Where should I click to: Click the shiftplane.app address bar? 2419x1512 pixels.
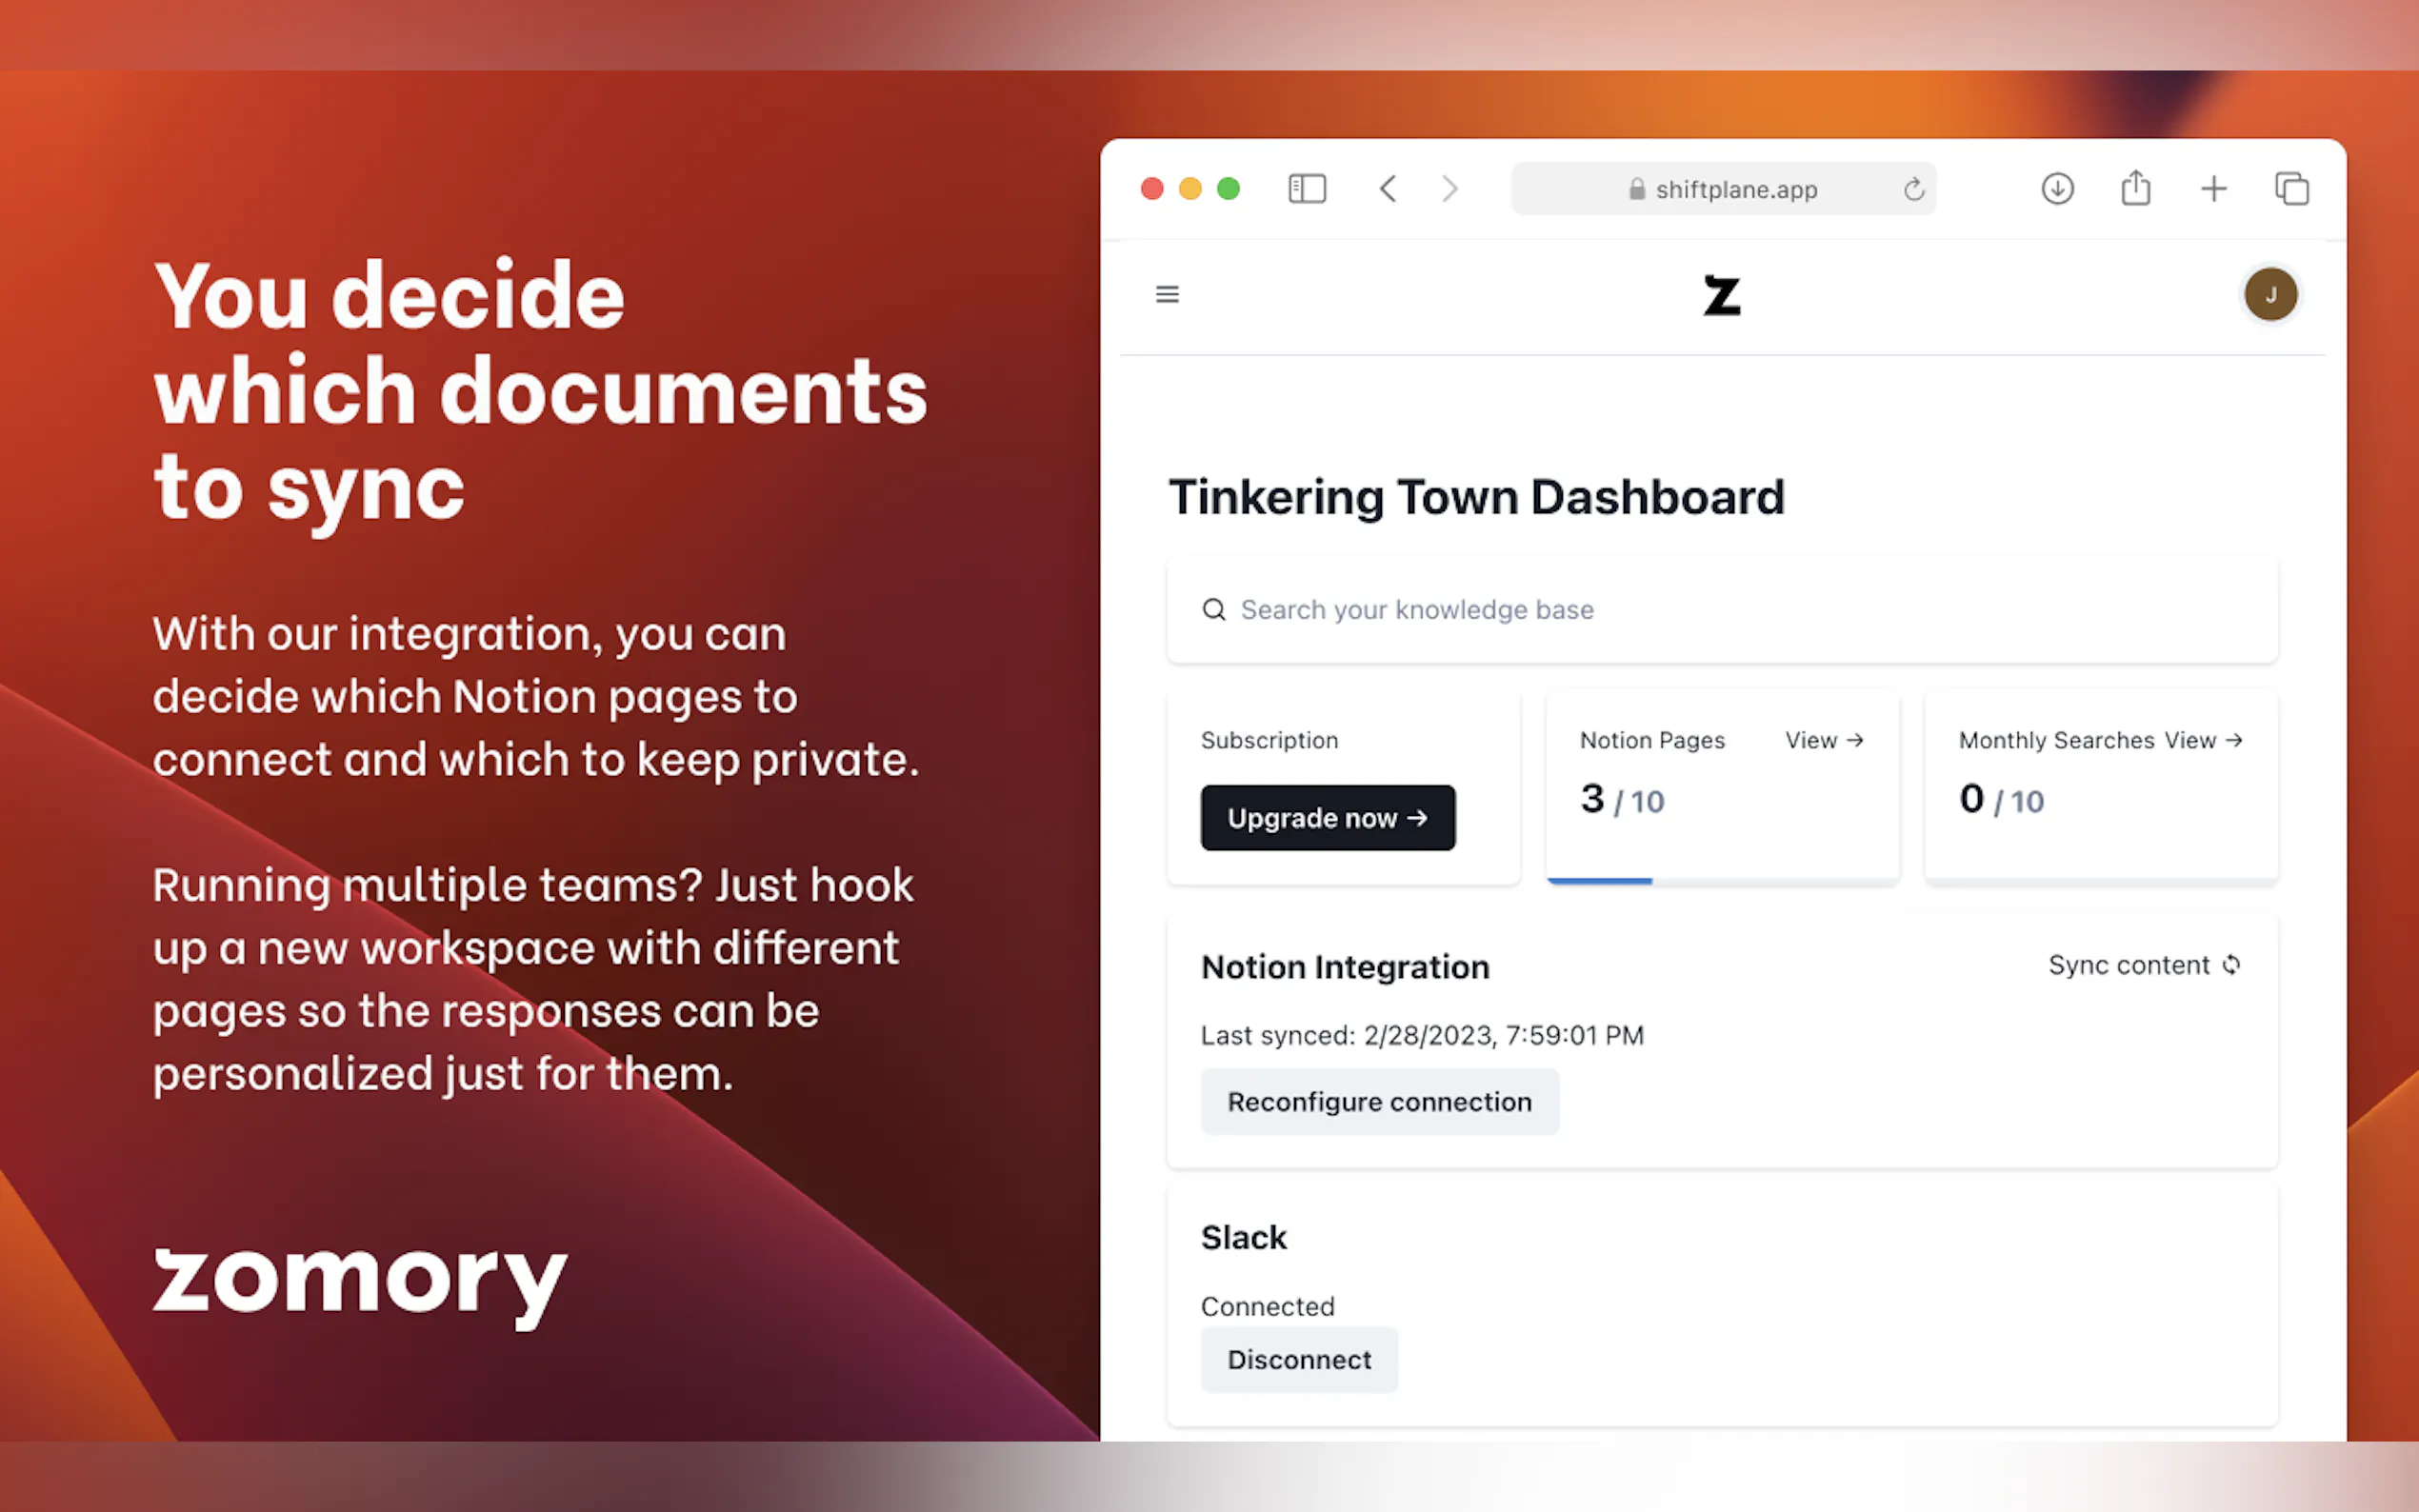(1722, 189)
